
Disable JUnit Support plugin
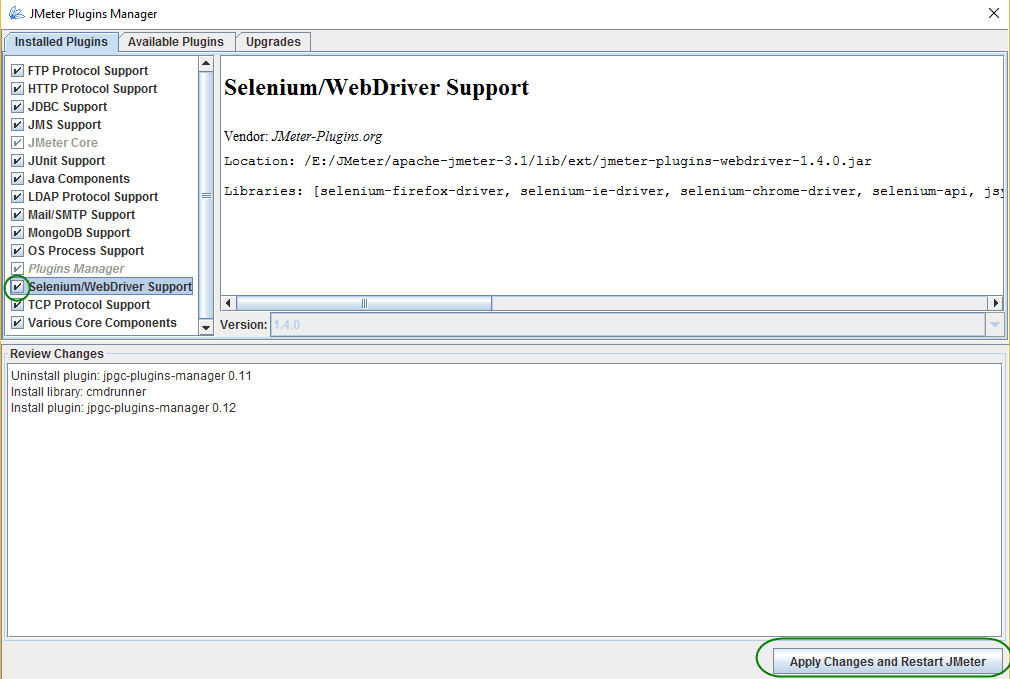pos(17,160)
